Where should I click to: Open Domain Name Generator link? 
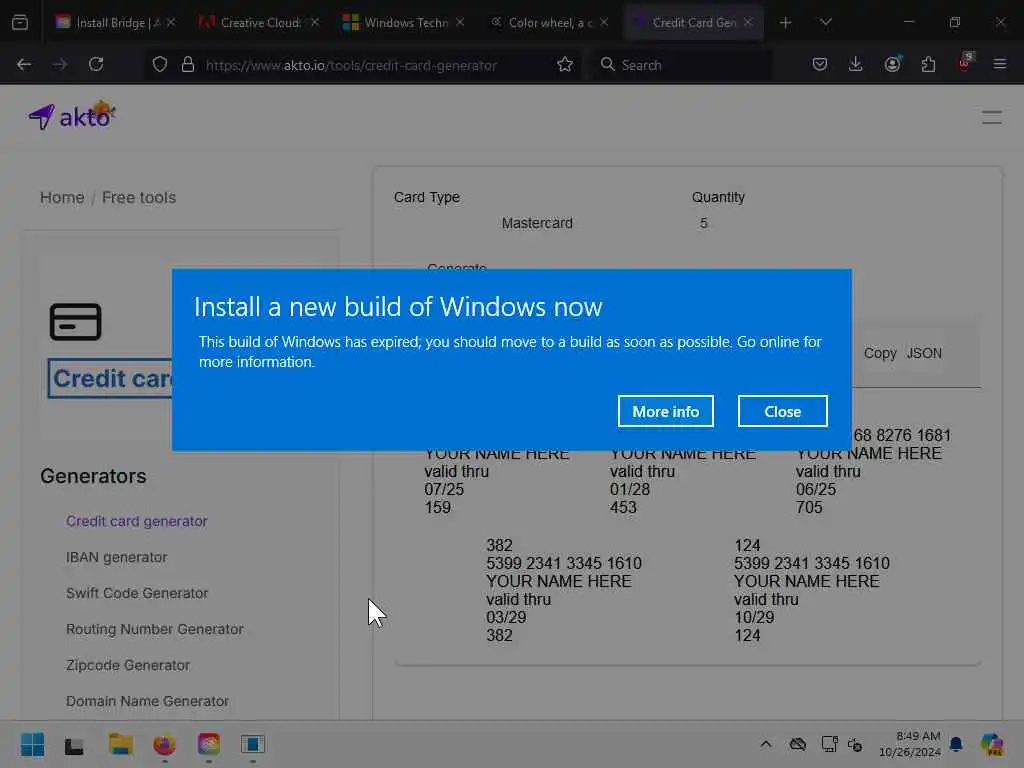pos(147,701)
